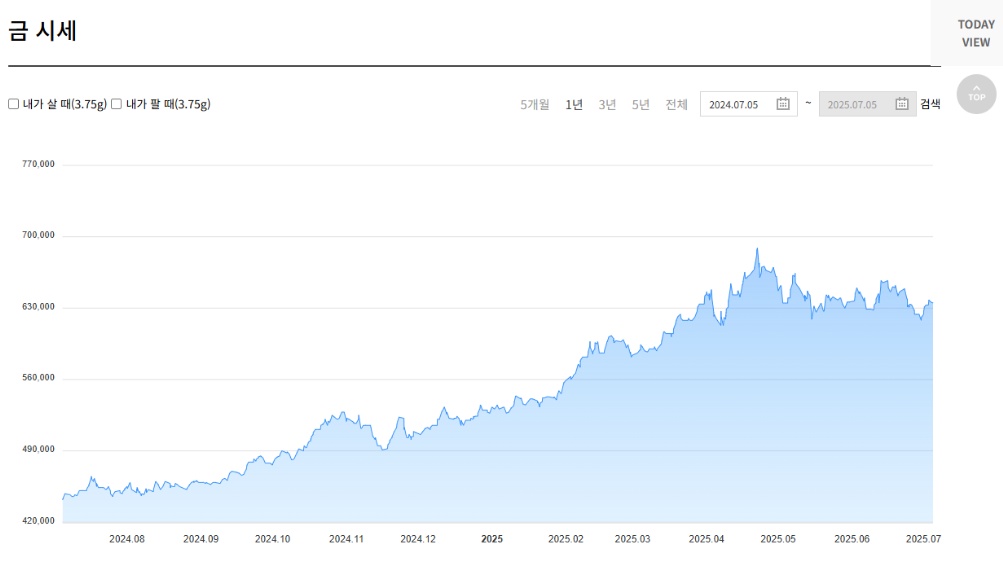This screenshot has height=562, width=1003.
Task: Open the TODAY VIEW panel
Action: pyautogui.click(x=975, y=33)
